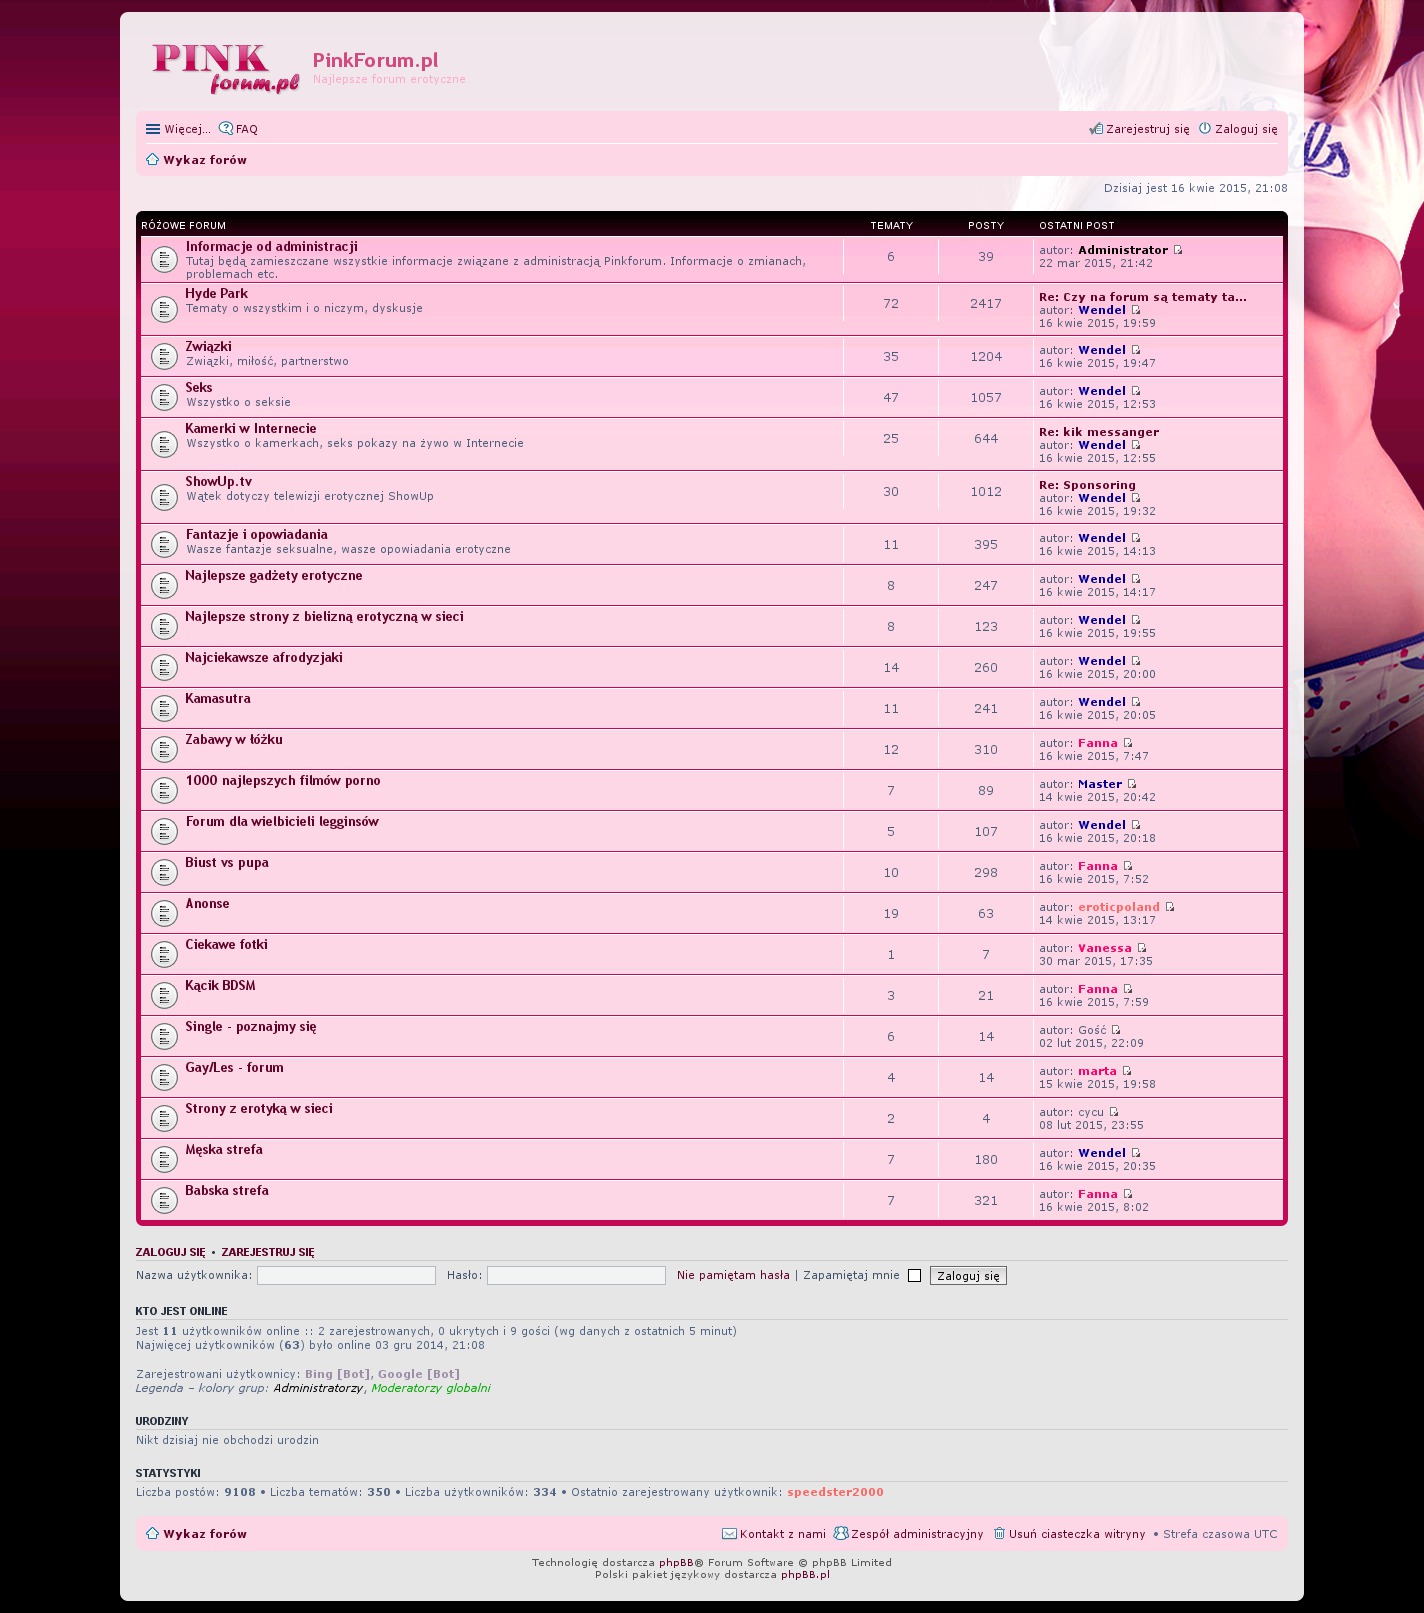View latest post icon in Zabawy w łóżku row

(x=1128, y=743)
